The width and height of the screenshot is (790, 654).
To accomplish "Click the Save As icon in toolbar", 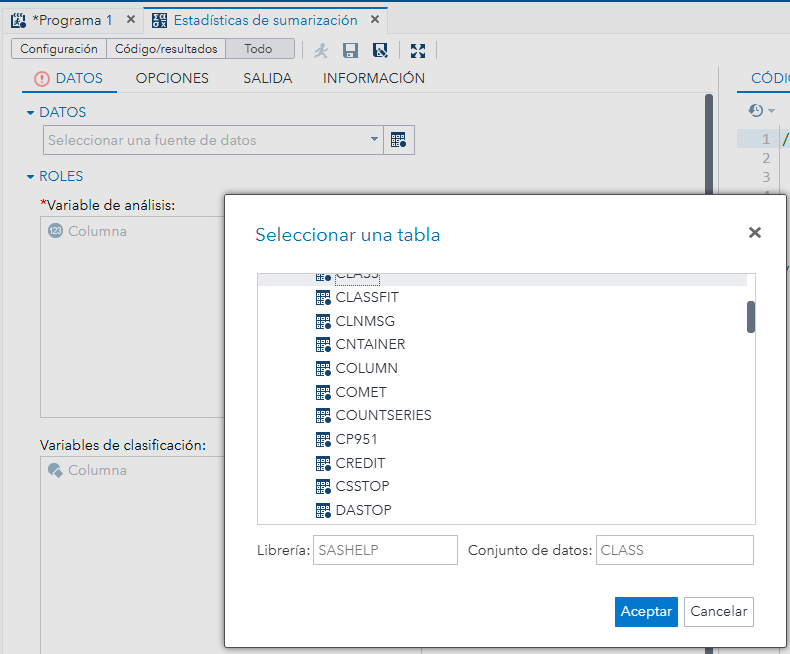I will click(x=380, y=50).
